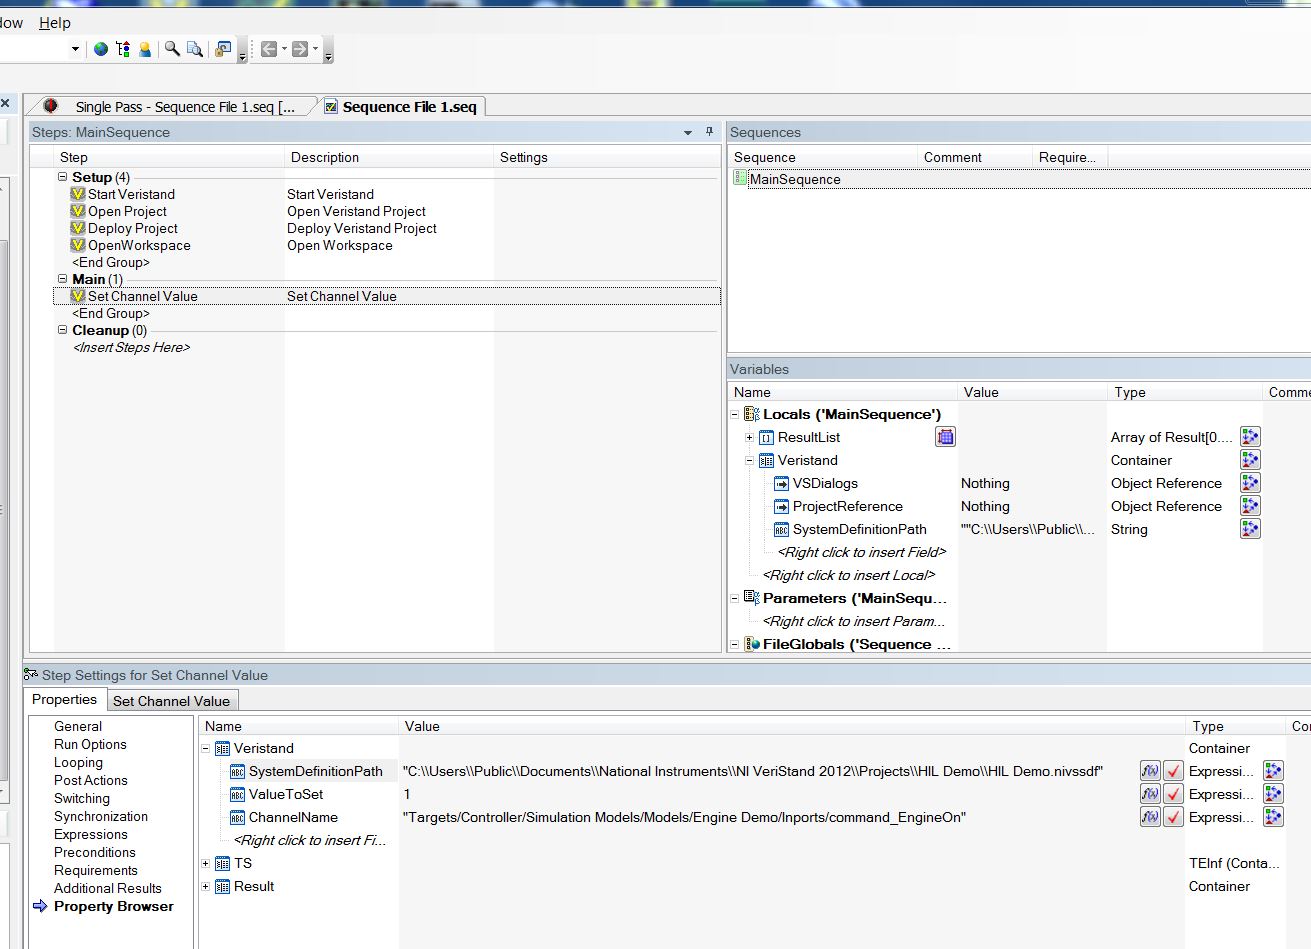Expand the Result container in property browser

(x=206, y=886)
